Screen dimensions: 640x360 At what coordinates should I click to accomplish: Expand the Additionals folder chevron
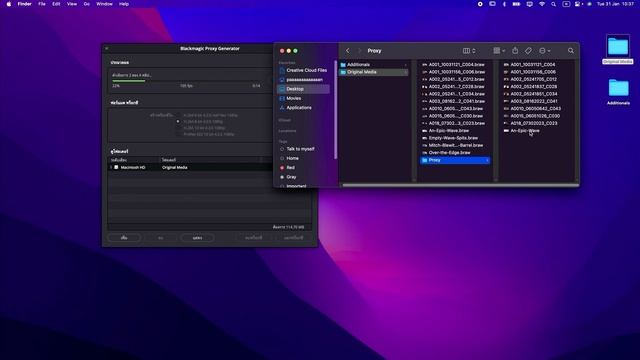pyautogui.click(x=405, y=64)
